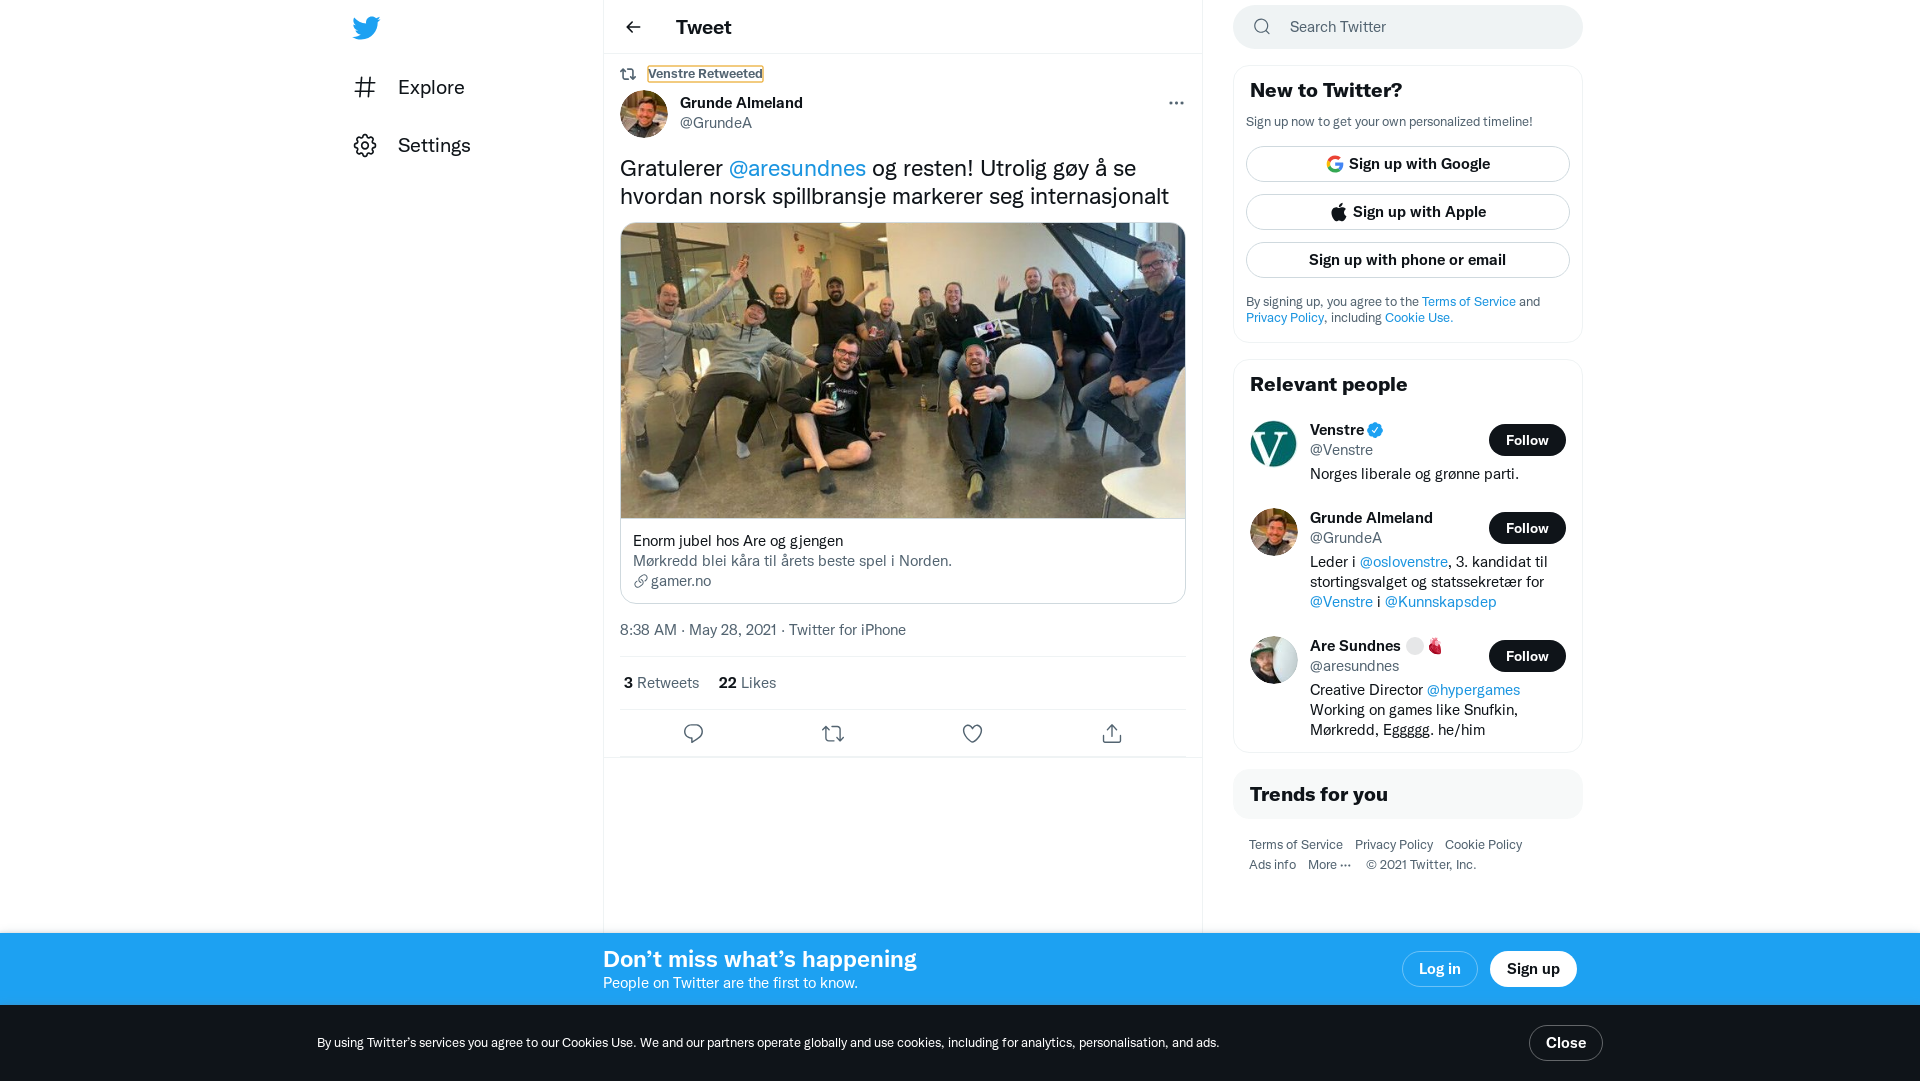Open Are Sundnes avatar in Relevant people

click(x=1274, y=660)
